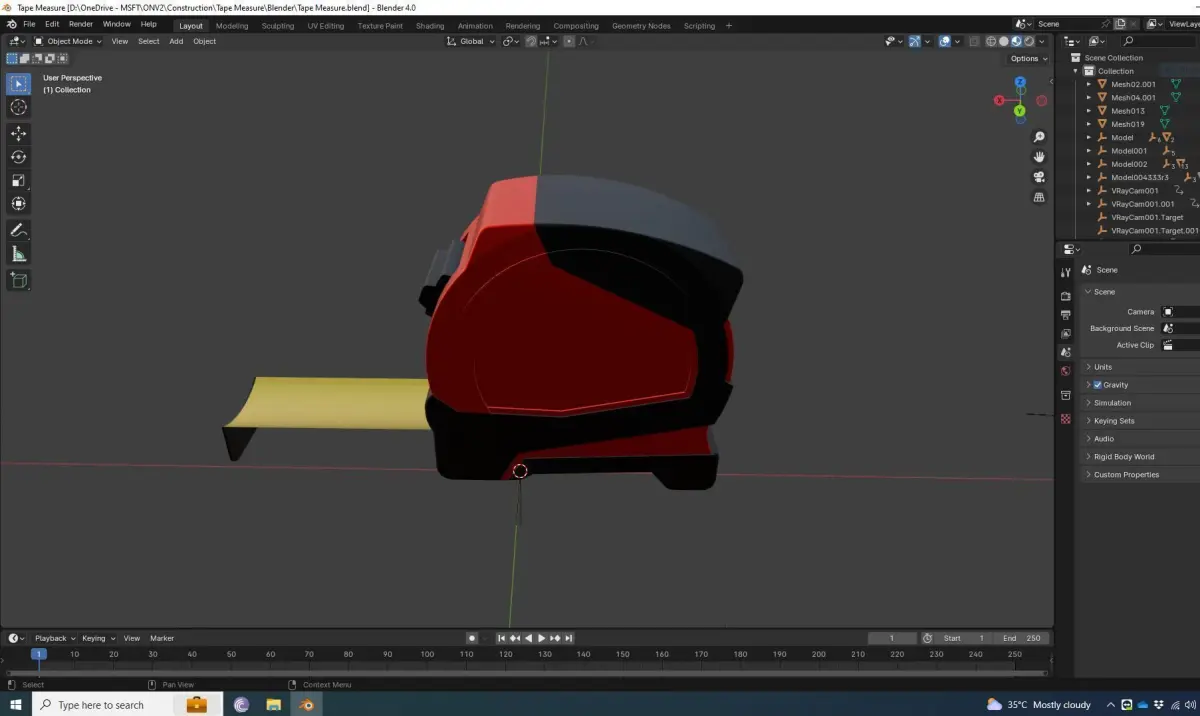Activate the Move tool
The image size is (1200, 716).
[x=18, y=133]
